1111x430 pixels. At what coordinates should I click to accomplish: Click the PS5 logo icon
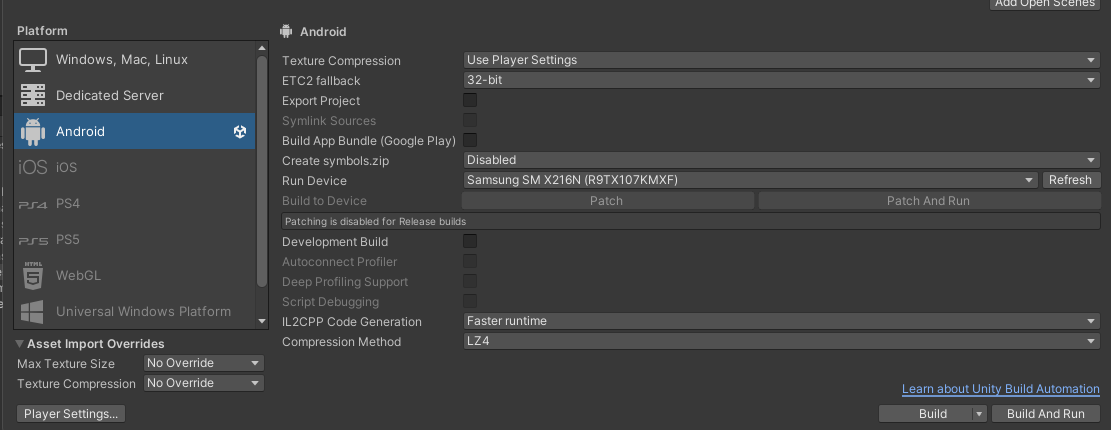click(x=33, y=240)
